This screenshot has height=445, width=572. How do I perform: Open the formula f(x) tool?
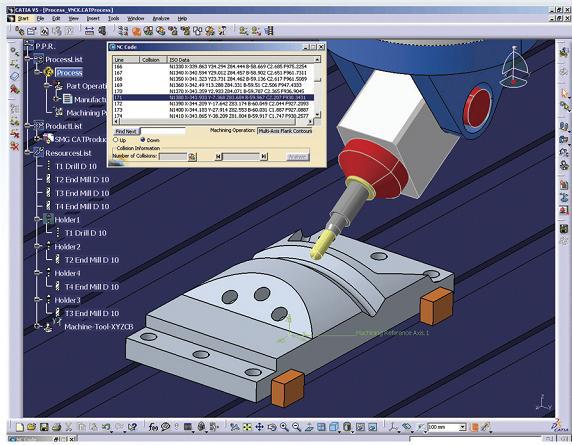tap(153, 427)
